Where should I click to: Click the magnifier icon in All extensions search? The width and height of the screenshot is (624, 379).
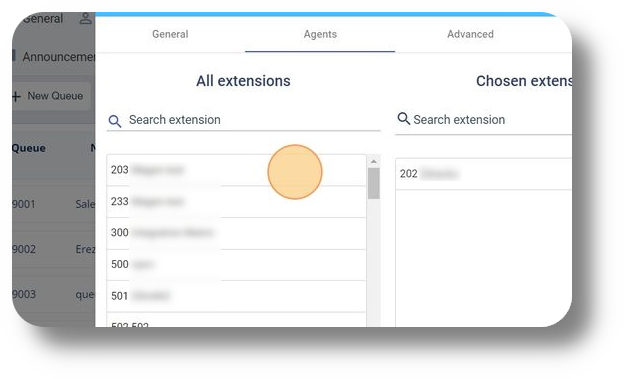click(115, 121)
